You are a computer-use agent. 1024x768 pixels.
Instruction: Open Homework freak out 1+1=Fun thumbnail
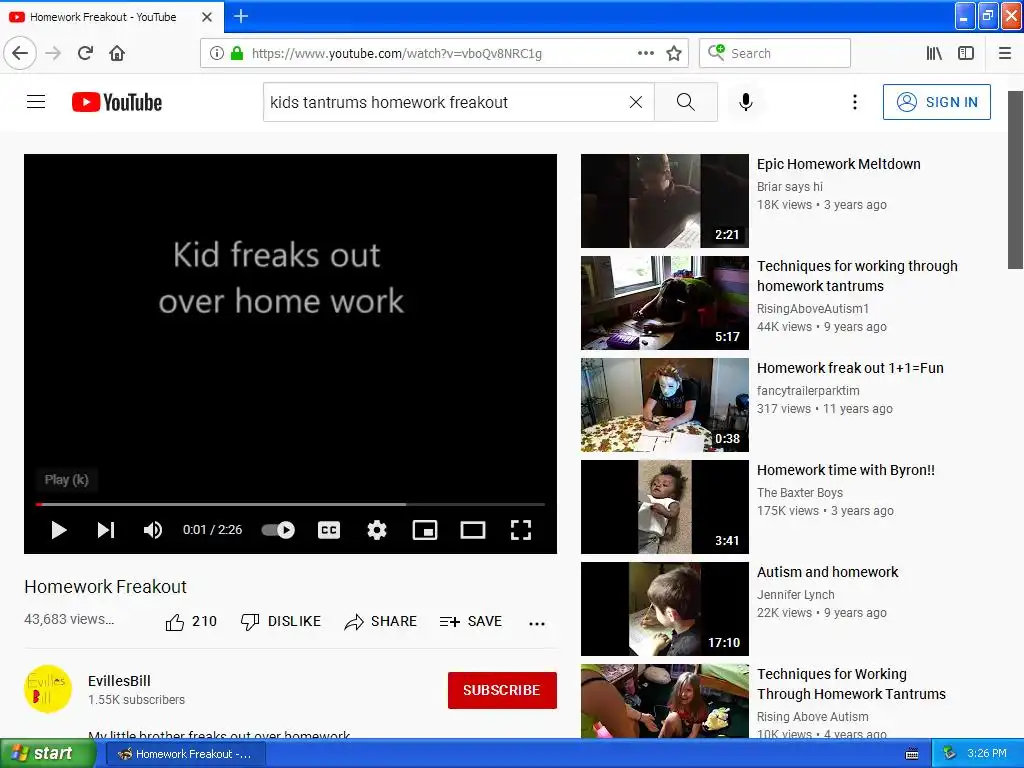point(665,405)
